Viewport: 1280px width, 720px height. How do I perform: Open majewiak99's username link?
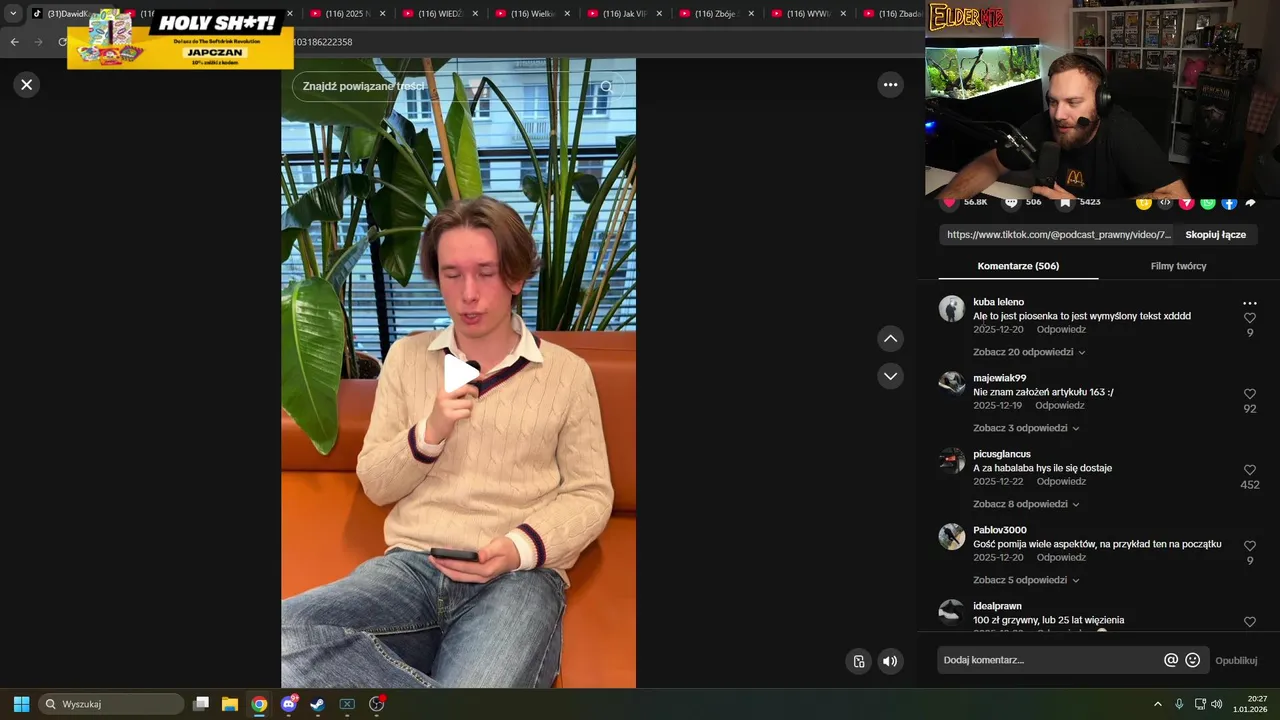(999, 378)
